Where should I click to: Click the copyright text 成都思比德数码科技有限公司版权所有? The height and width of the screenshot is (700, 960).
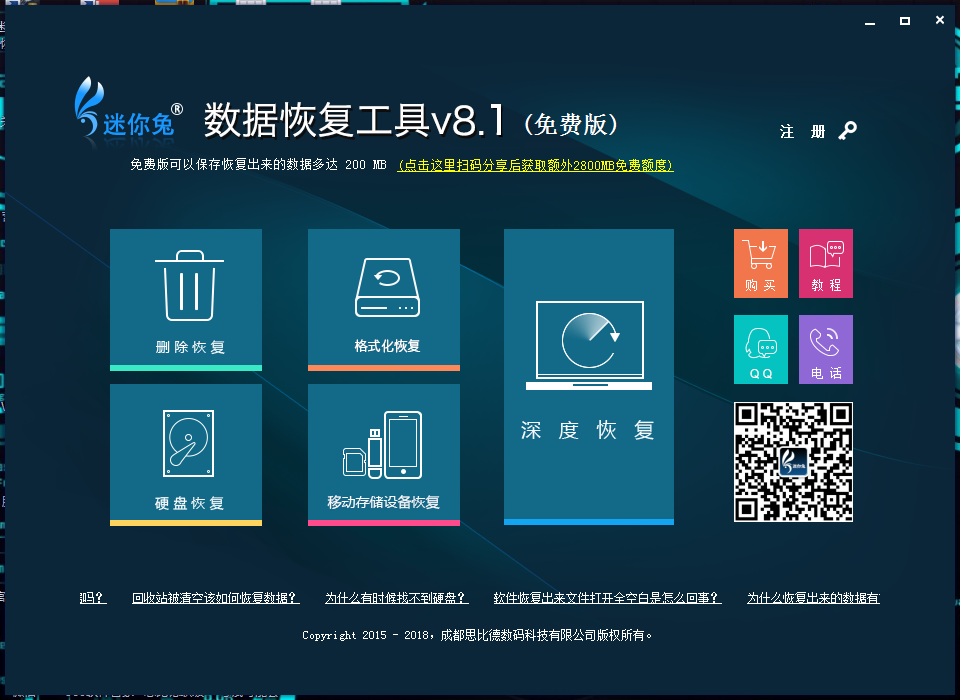click(546, 635)
